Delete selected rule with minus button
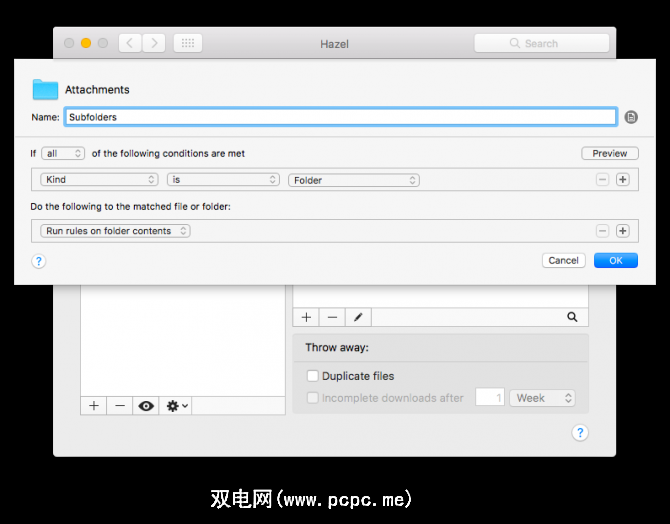 coord(332,317)
